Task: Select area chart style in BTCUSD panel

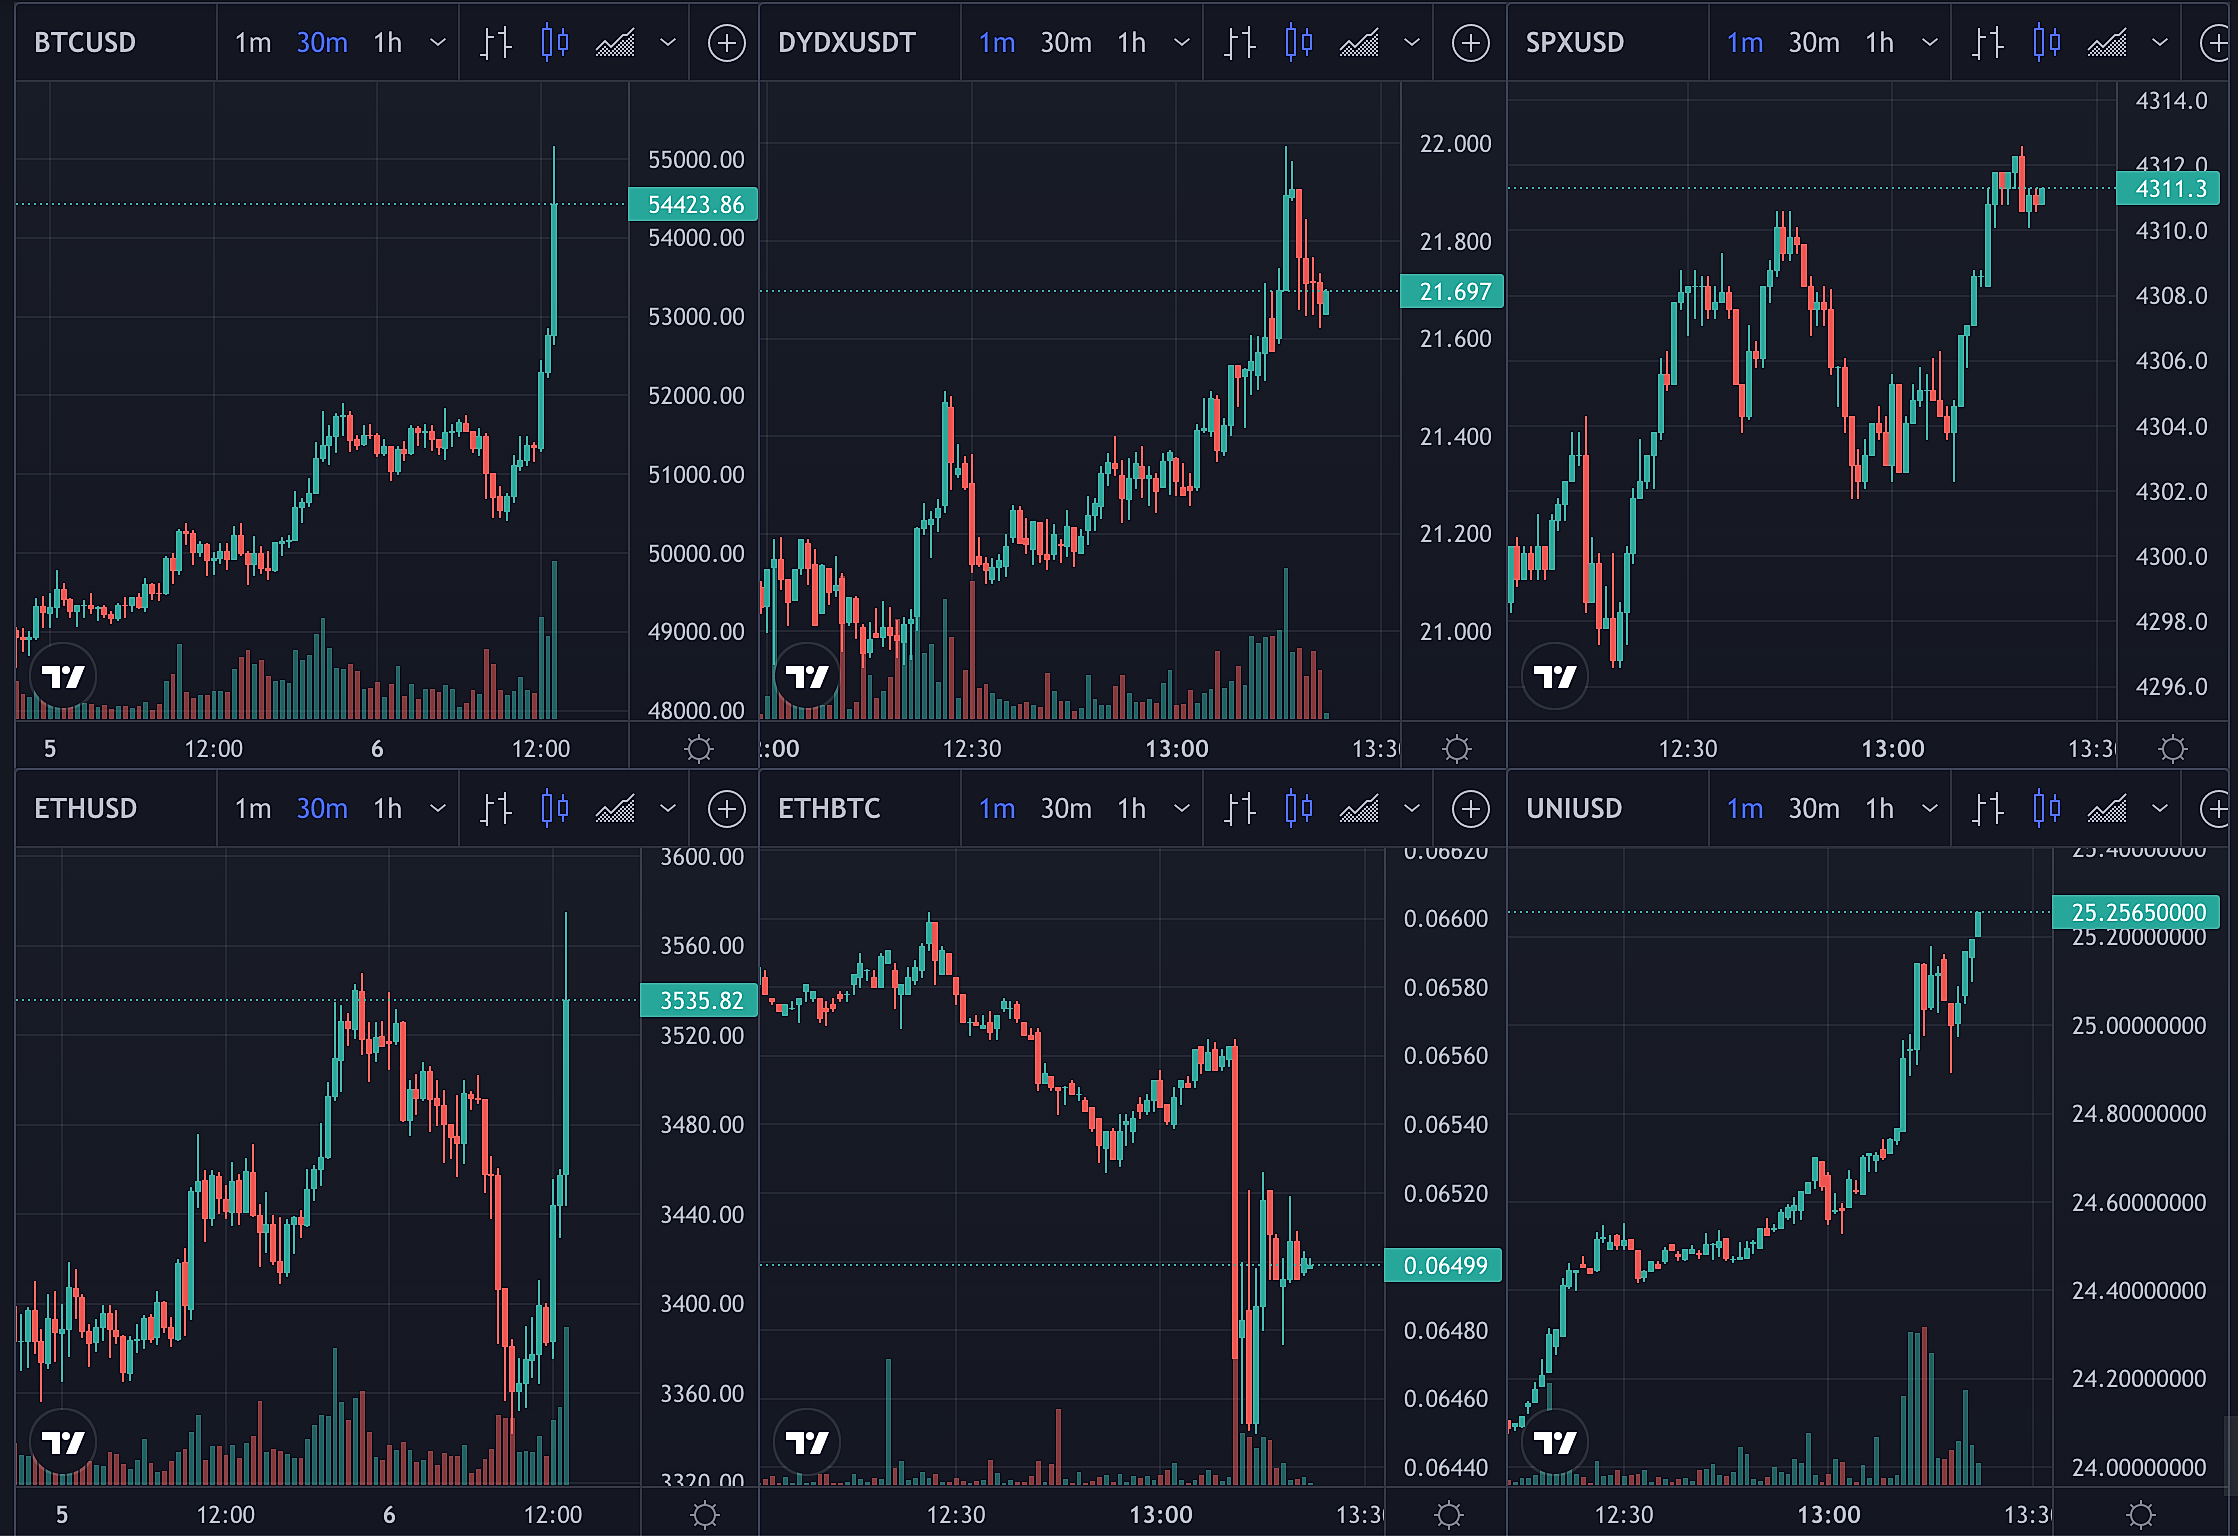Action: (615, 43)
